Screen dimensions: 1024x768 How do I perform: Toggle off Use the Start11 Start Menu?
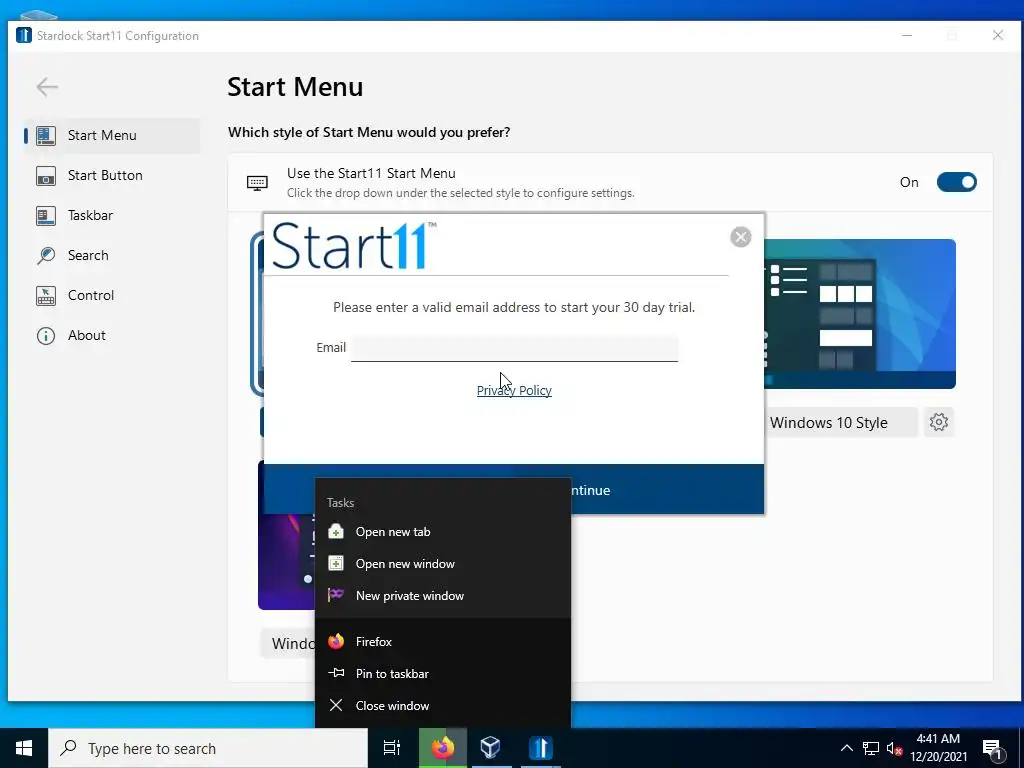coord(956,182)
